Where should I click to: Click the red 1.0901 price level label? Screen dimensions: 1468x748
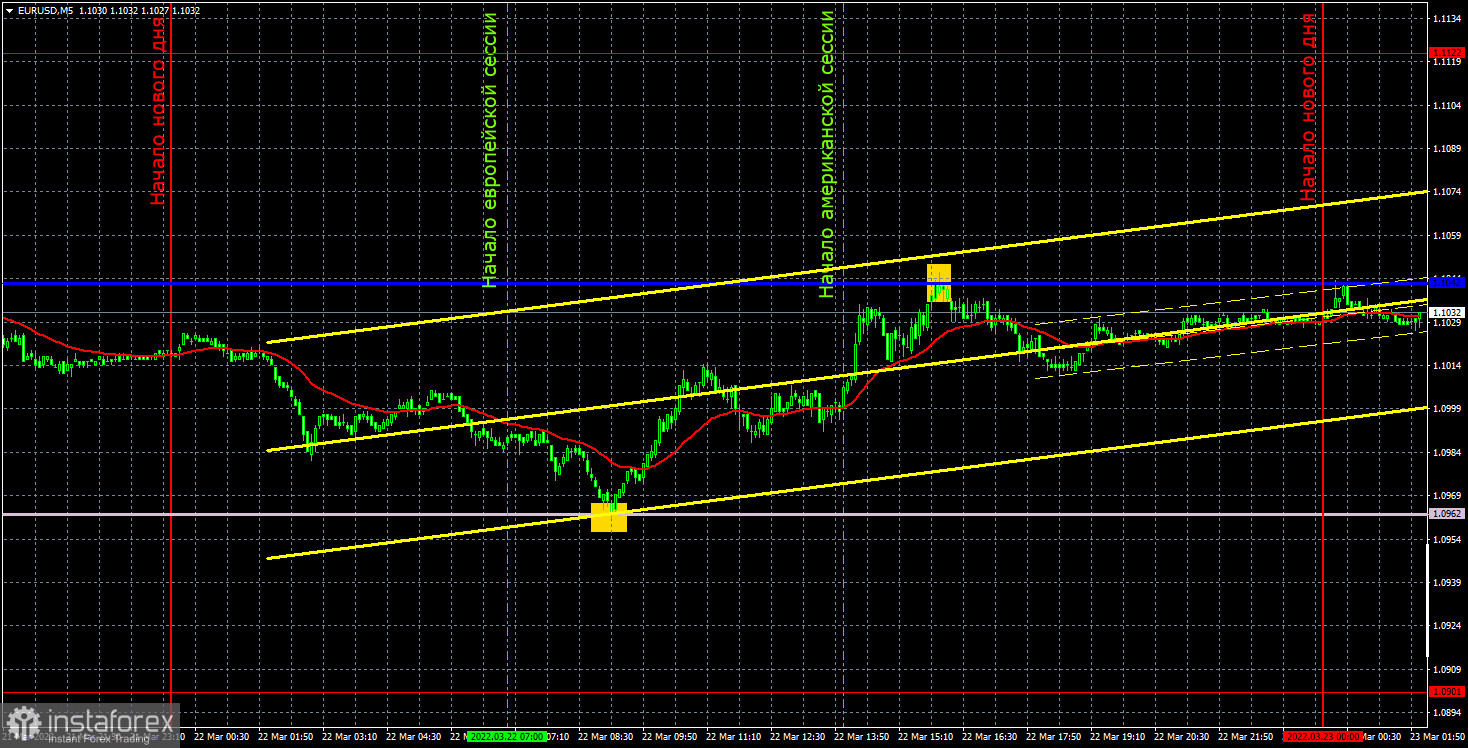(1447, 691)
